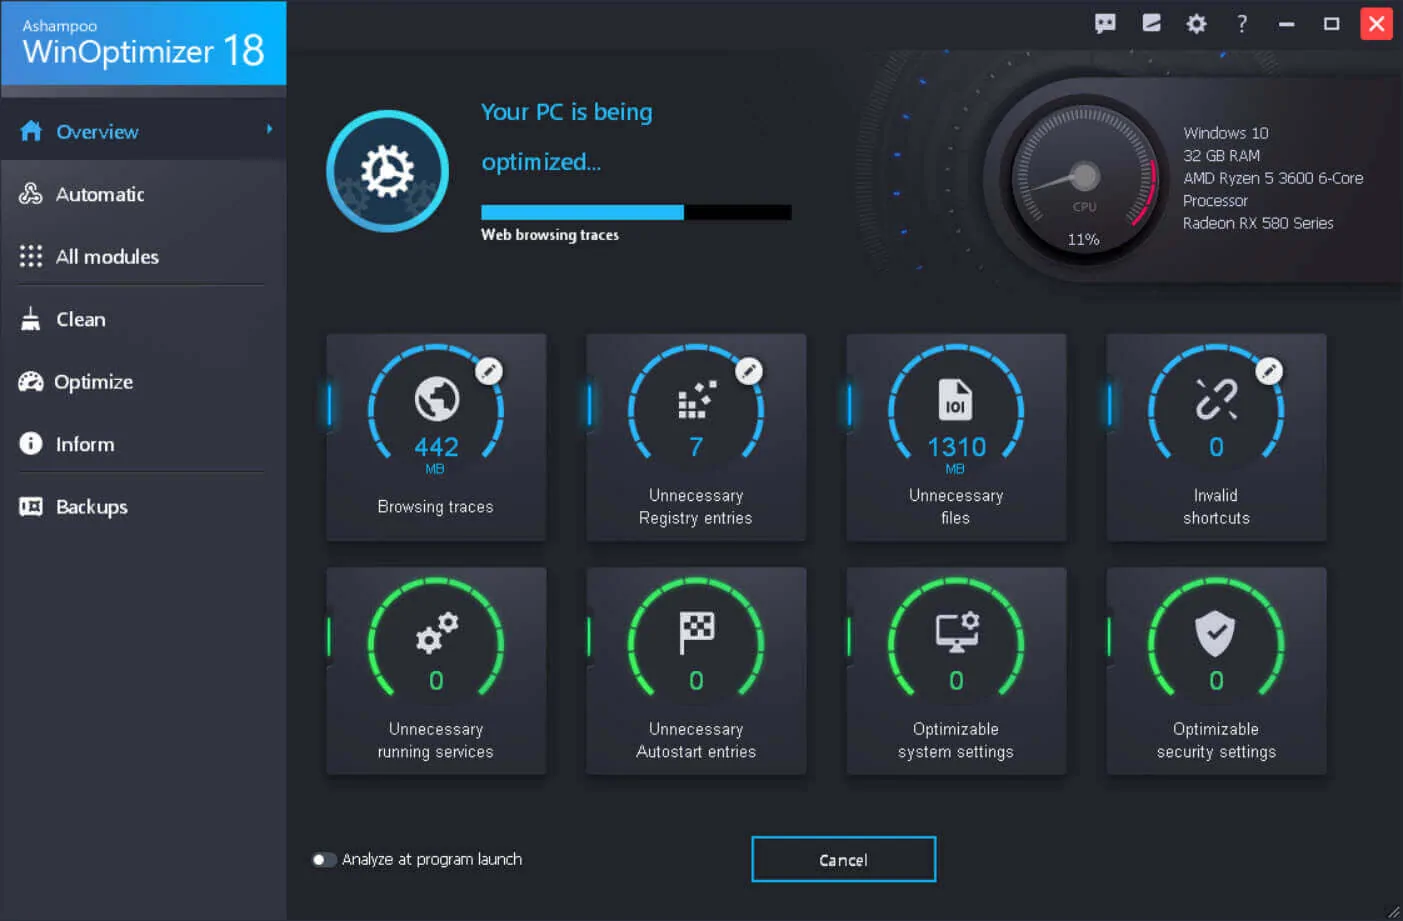Click the Invalid shortcuts label
Screen dimensions: 1403x921
tap(1216, 506)
